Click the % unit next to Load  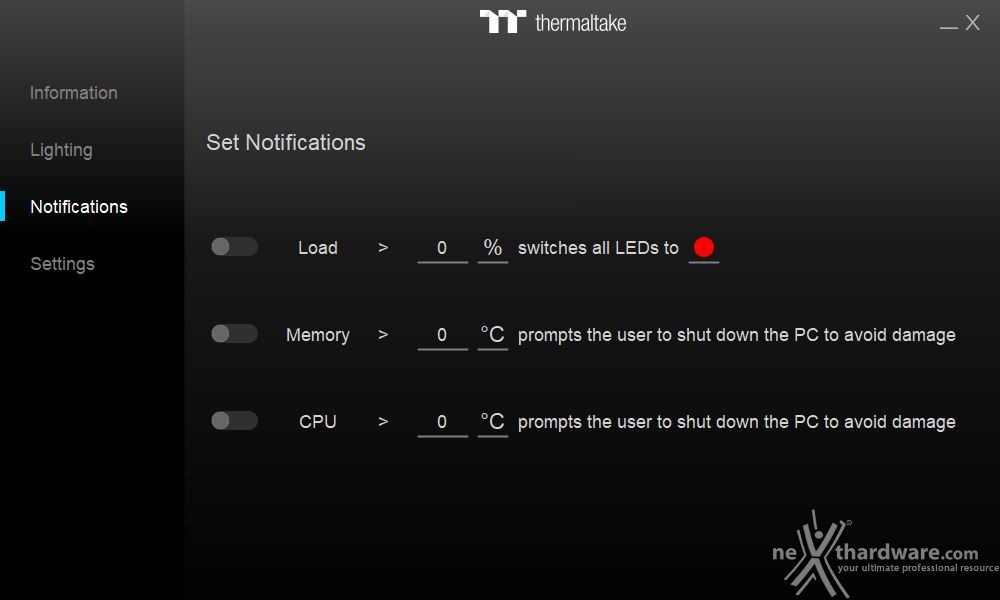point(492,247)
